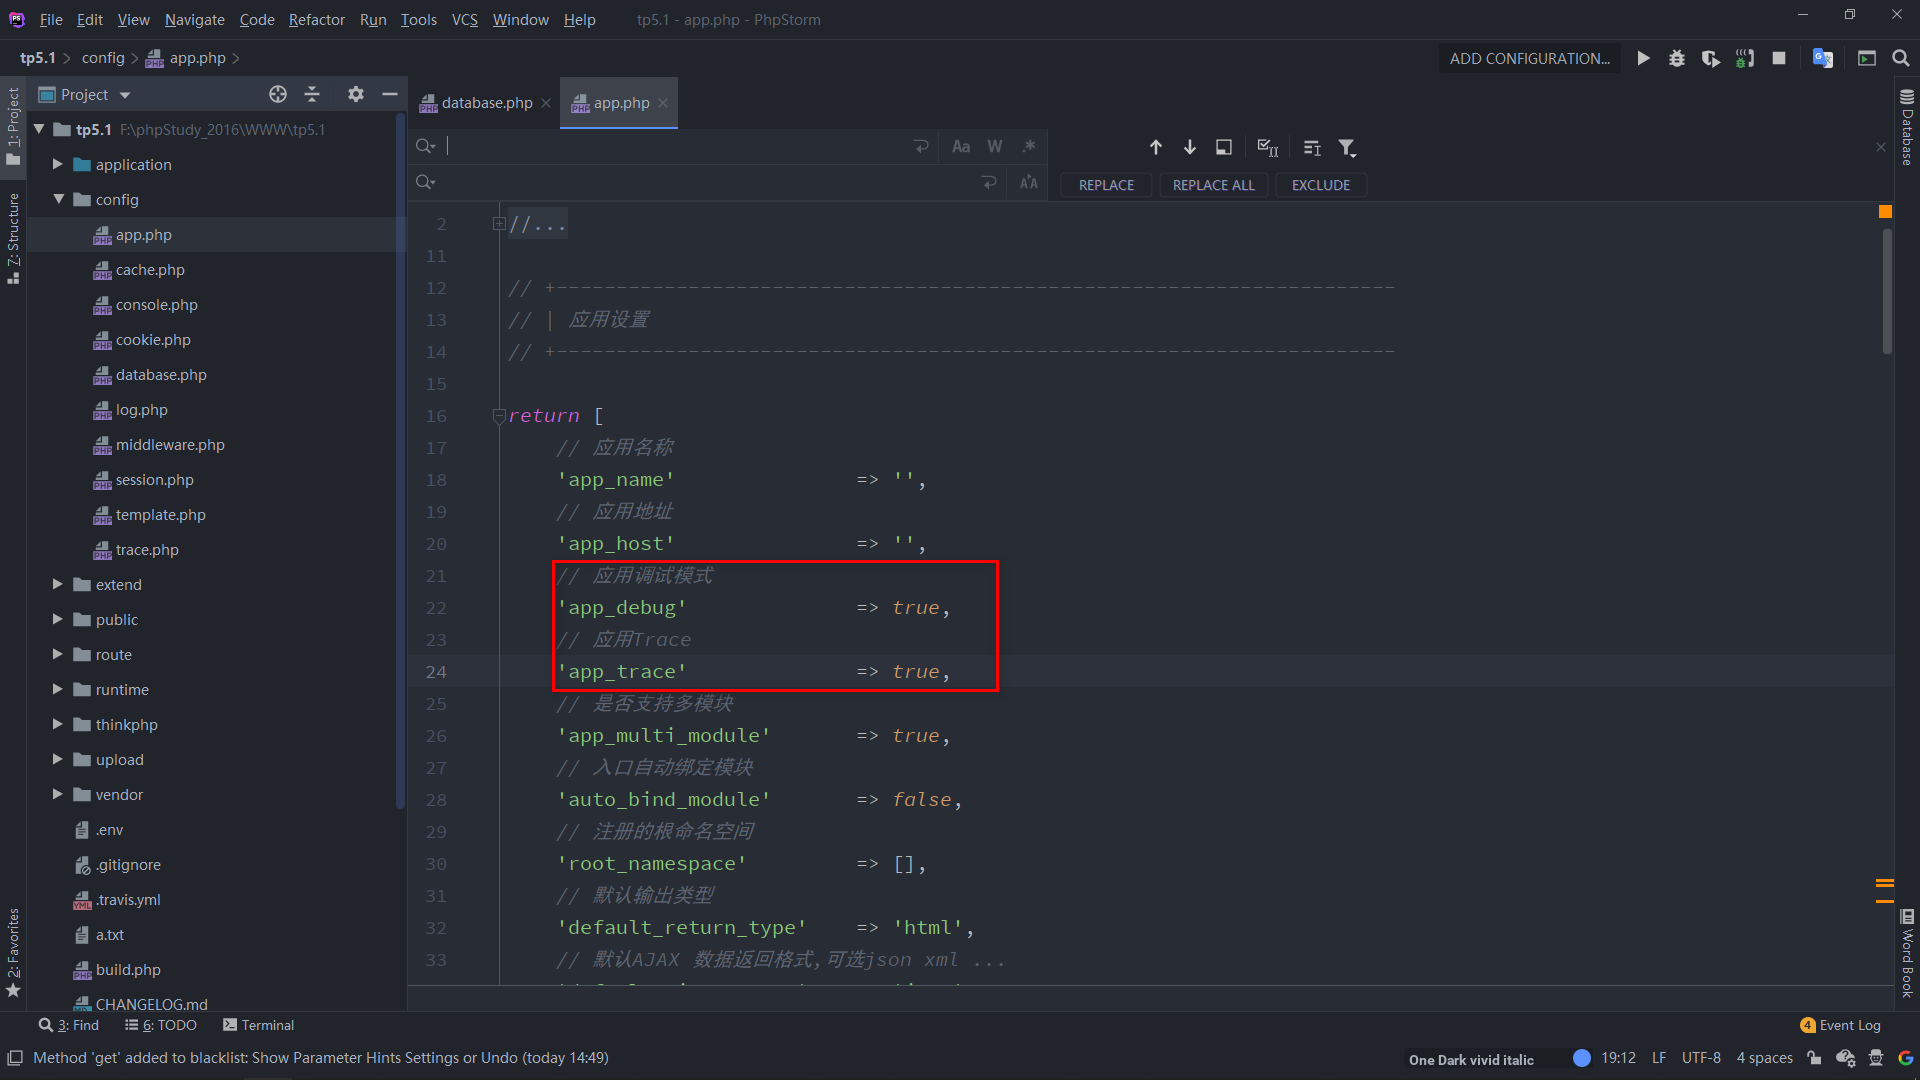The image size is (1920, 1080).
Task: Click the EXCLUDE button
Action: click(1320, 185)
